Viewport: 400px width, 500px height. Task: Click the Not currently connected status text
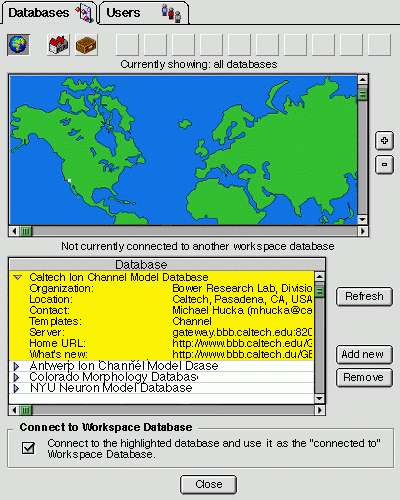pyautogui.click(x=198, y=246)
